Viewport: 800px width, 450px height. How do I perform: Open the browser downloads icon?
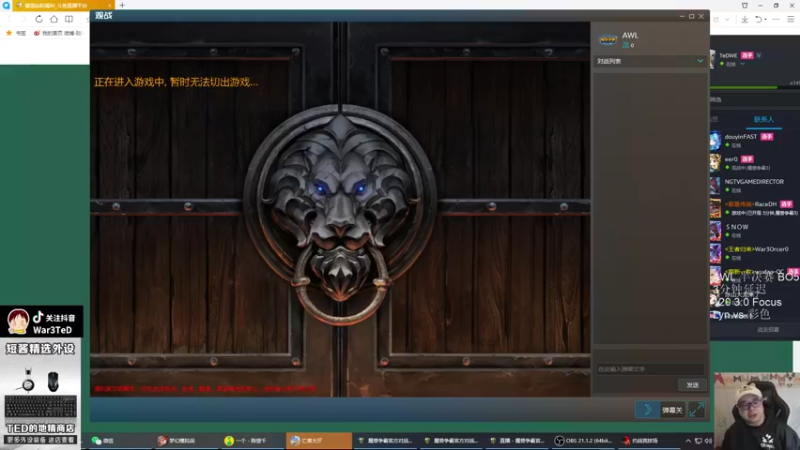(x=744, y=19)
